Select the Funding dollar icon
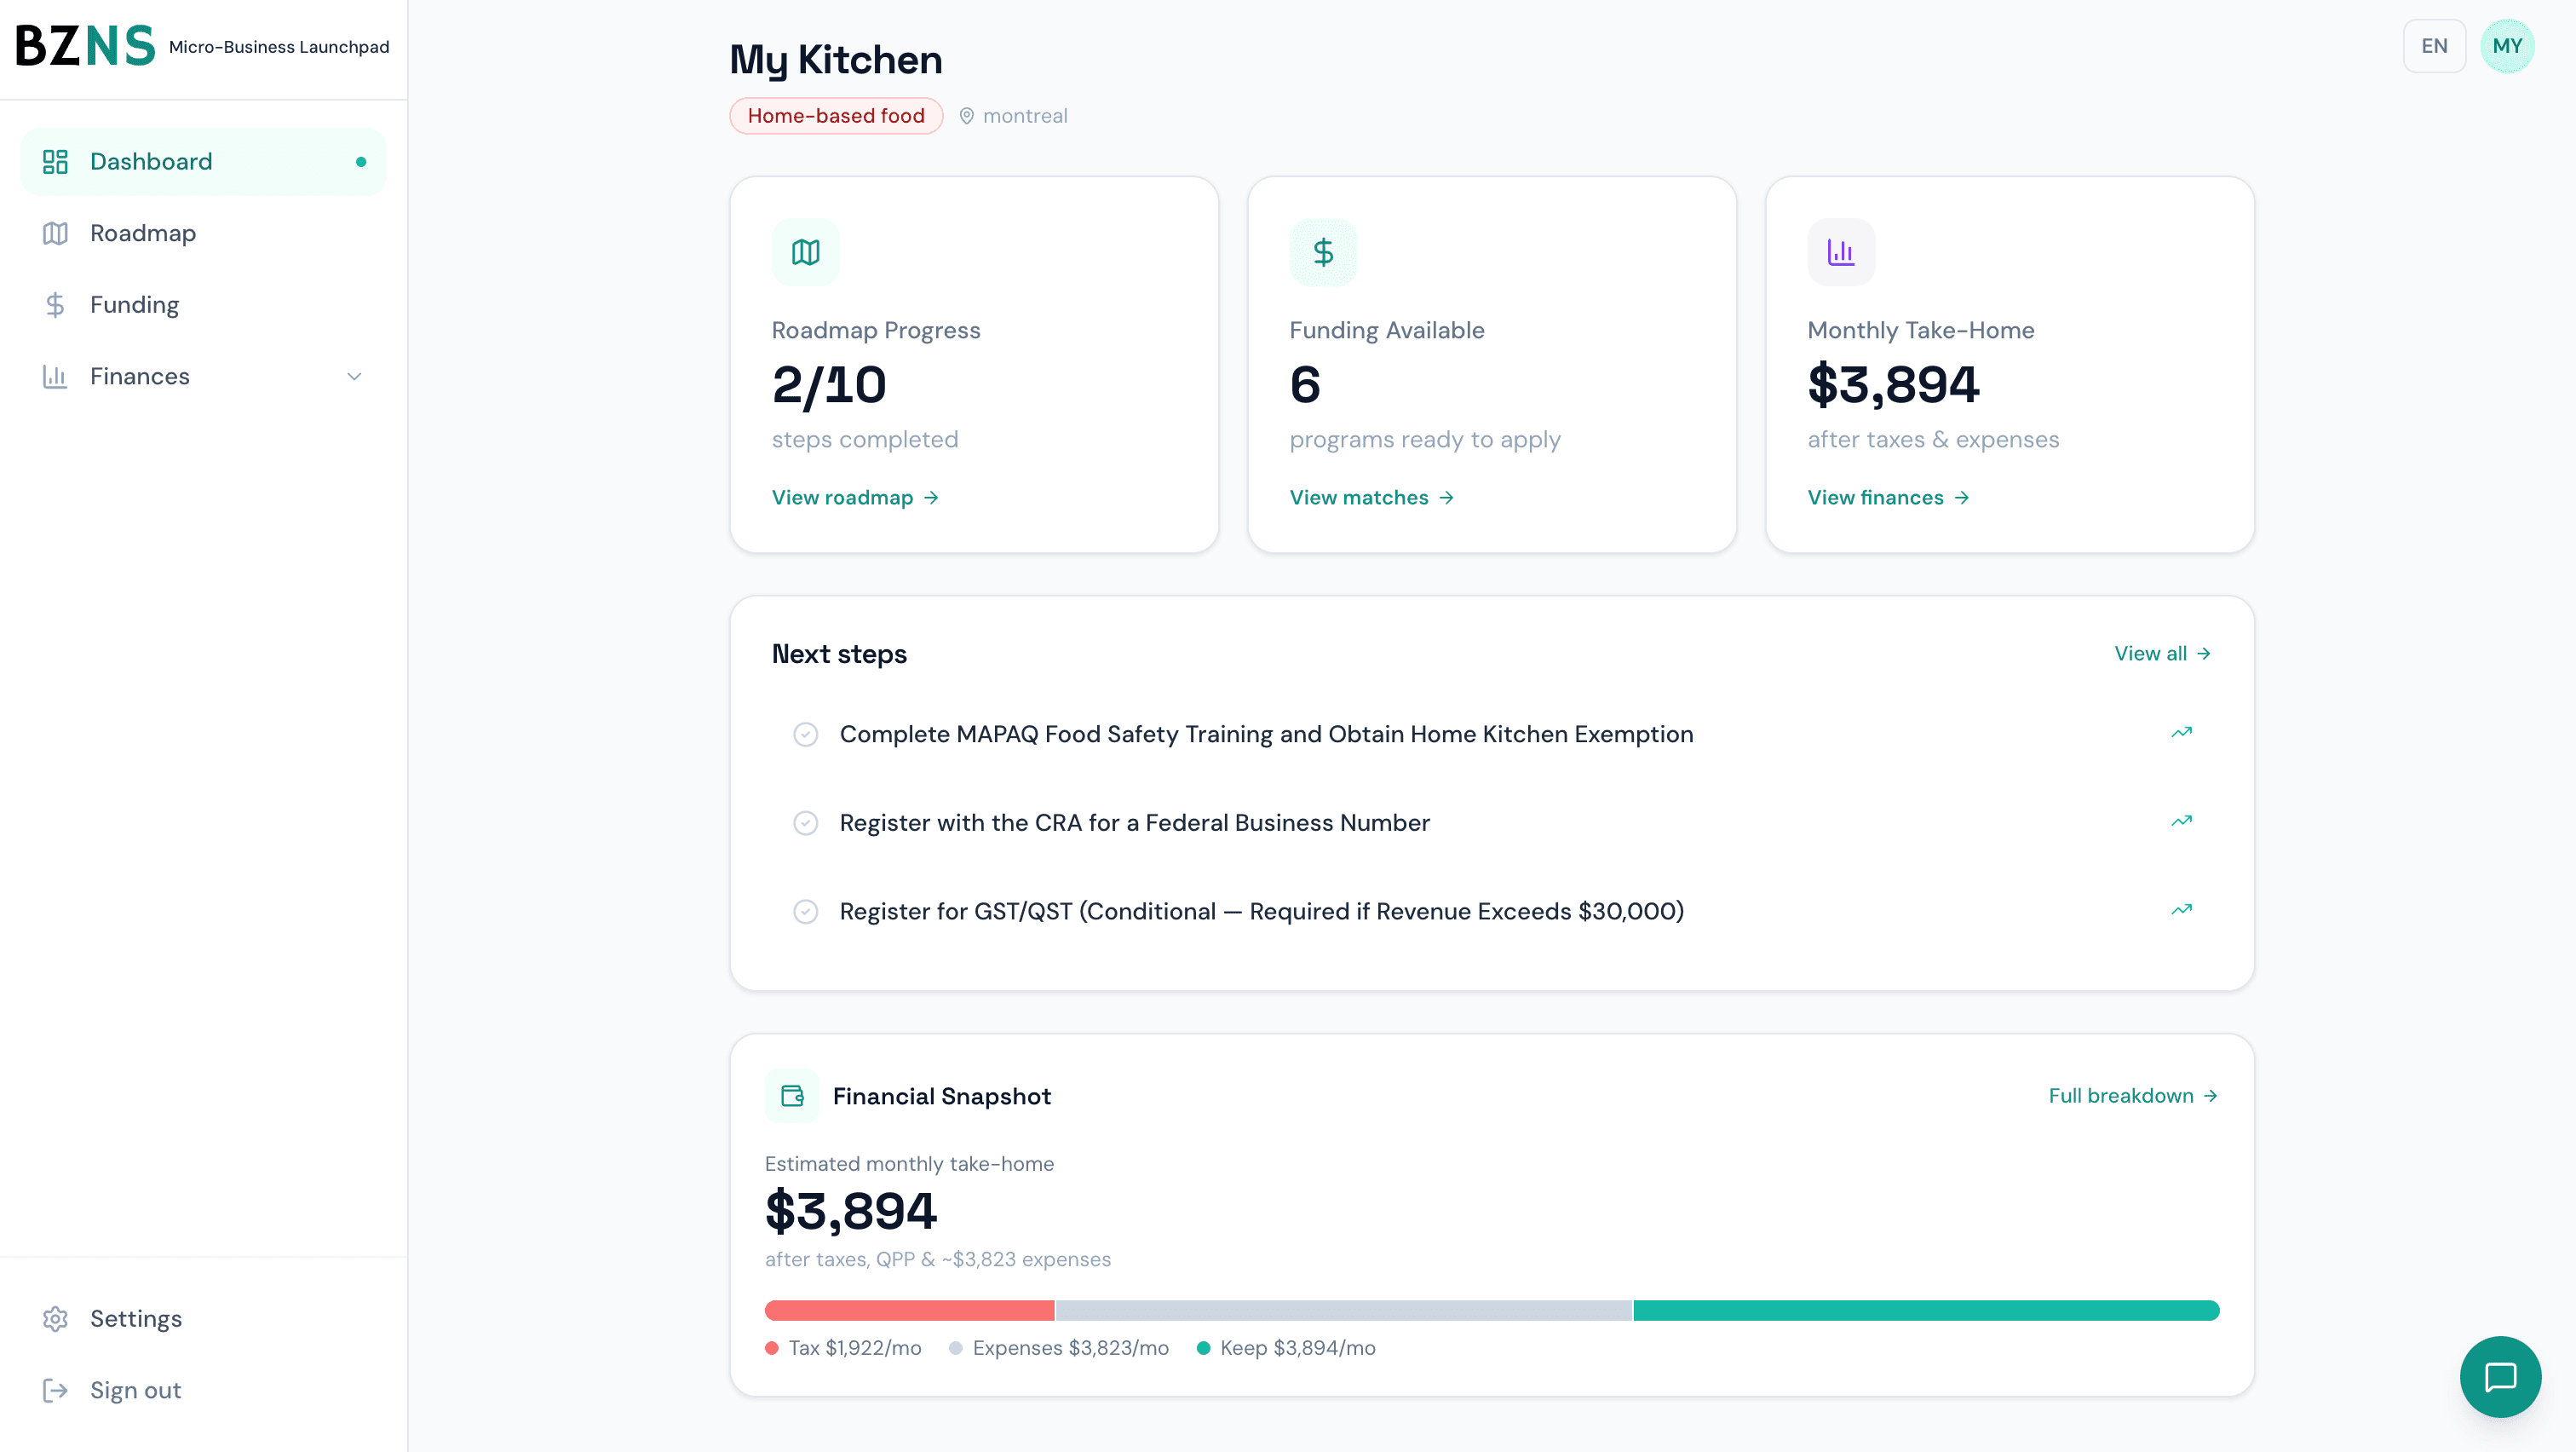 55,304
